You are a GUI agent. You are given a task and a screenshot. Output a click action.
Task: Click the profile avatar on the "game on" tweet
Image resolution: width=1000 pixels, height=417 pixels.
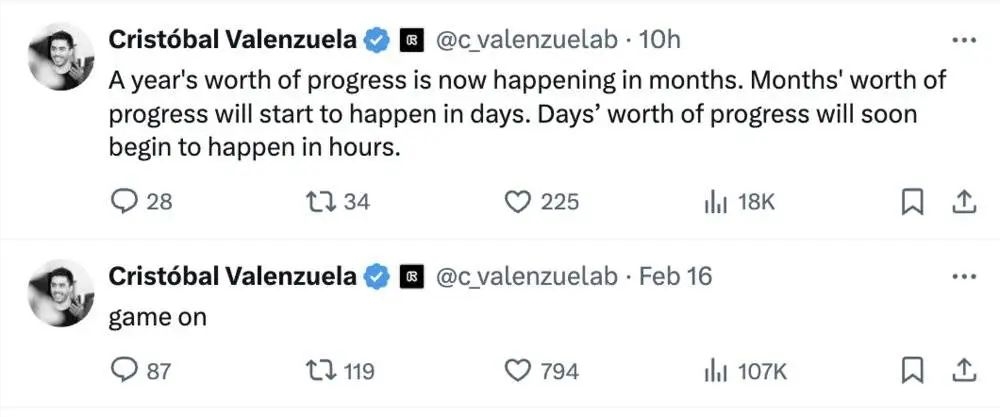(61, 294)
